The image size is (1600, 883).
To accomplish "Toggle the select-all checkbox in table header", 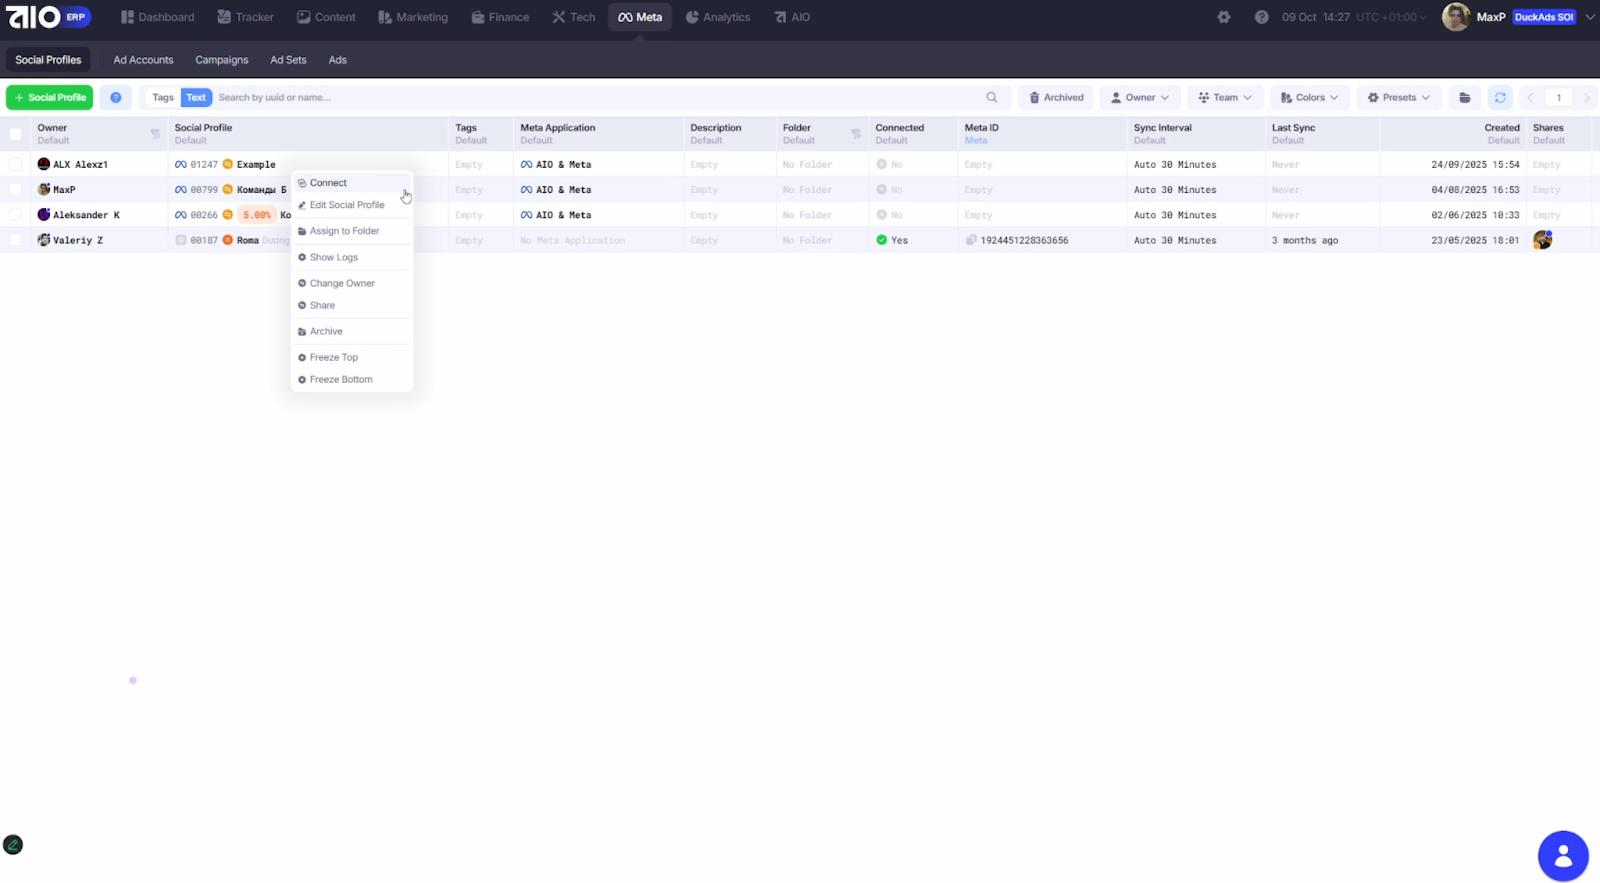I will [15, 134].
